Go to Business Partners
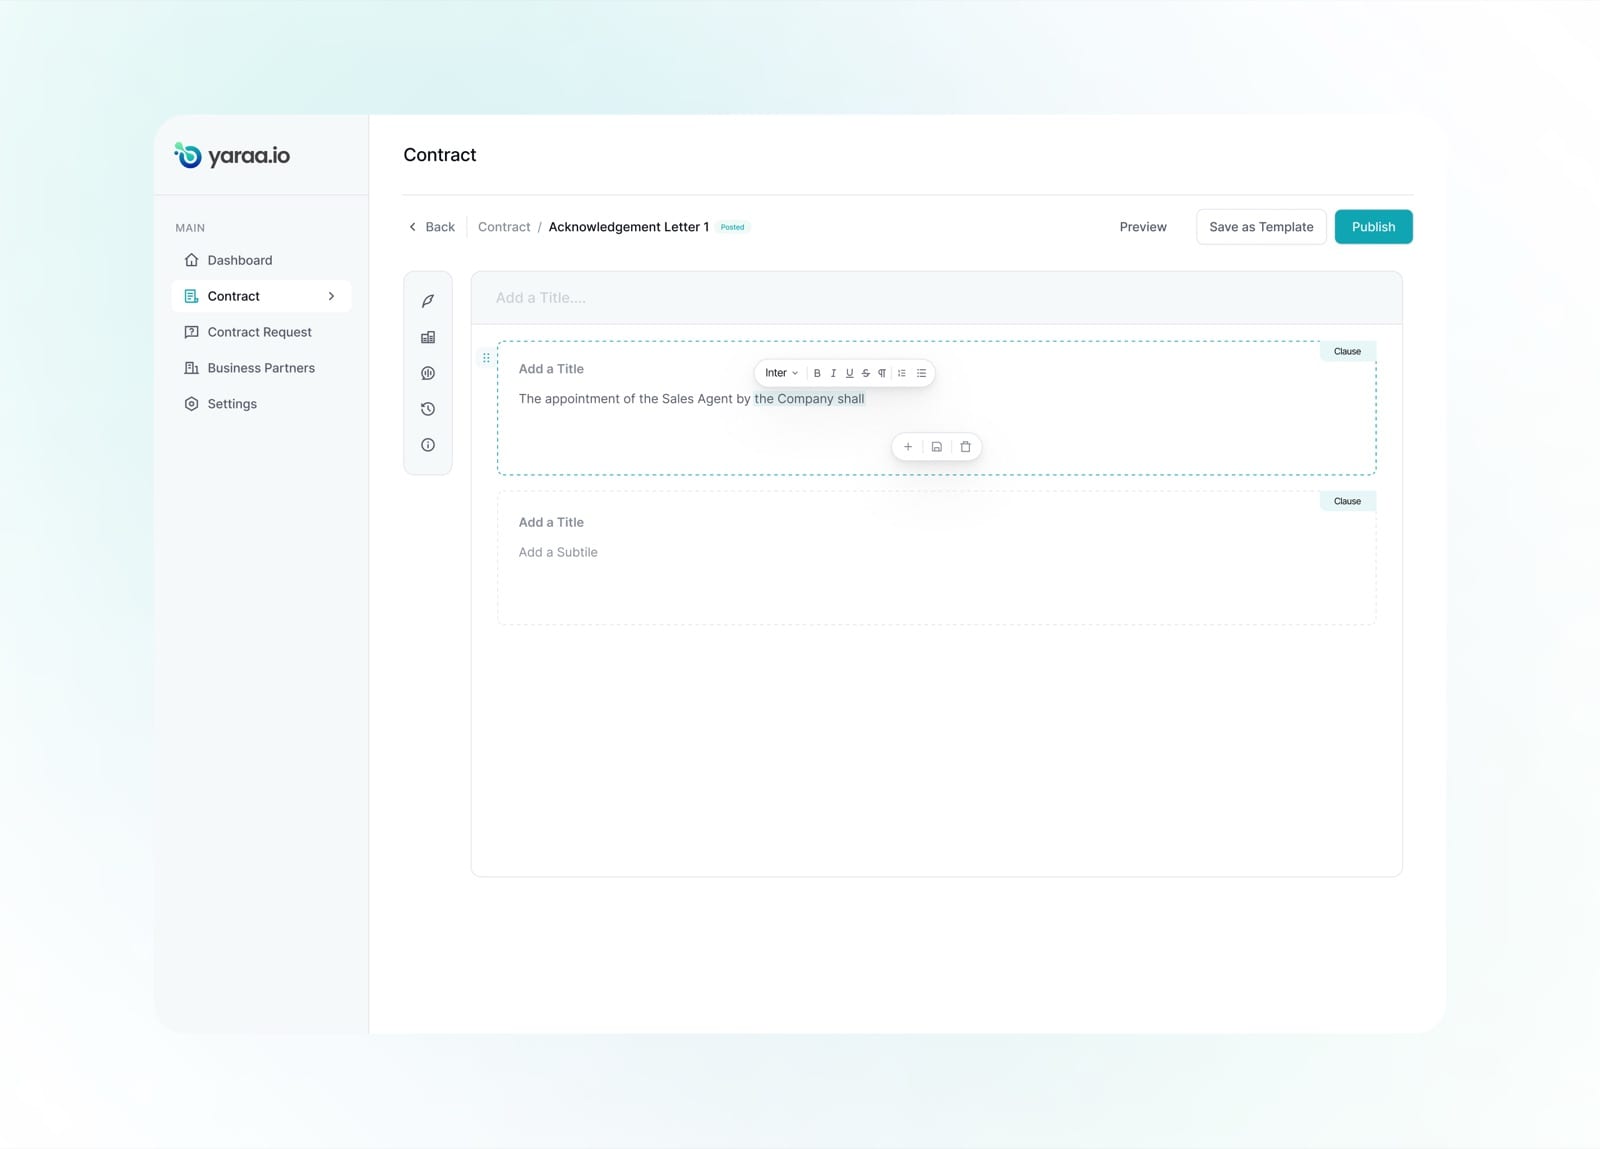 261,368
